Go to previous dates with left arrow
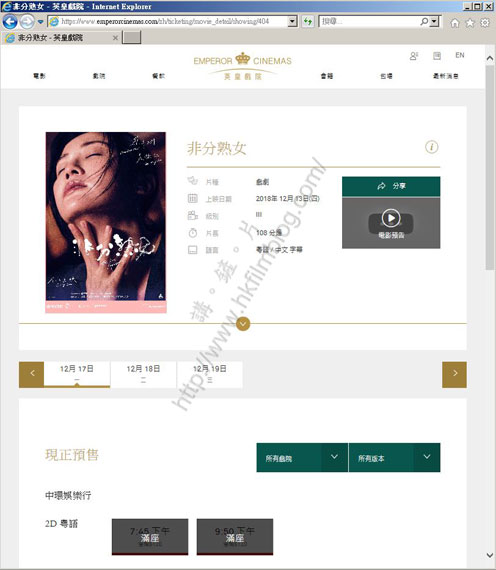This screenshot has width=496, height=570. click(x=32, y=374)
